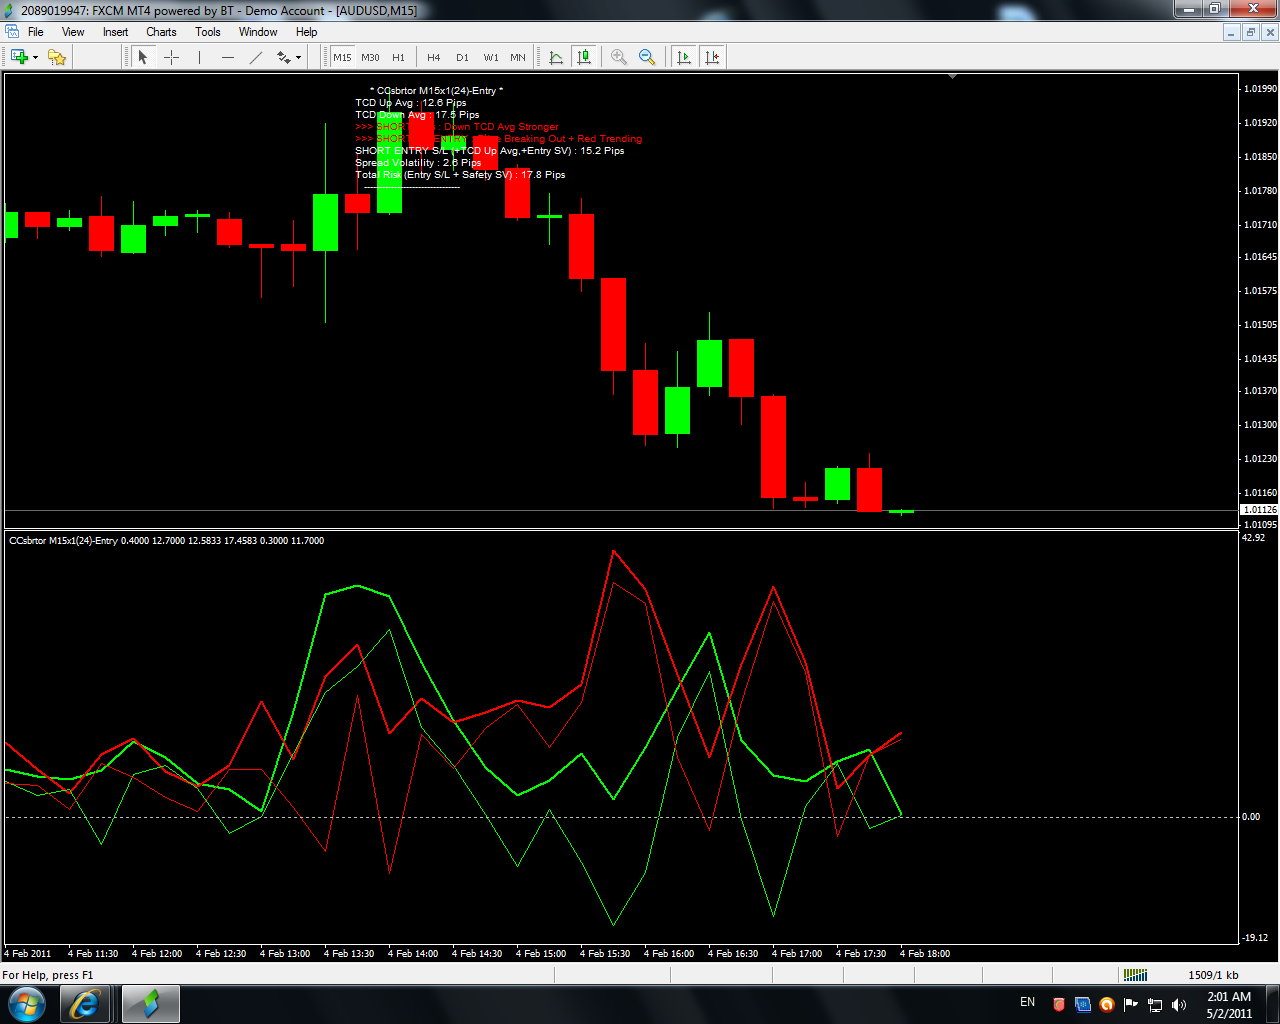Viewport: 1280px width, 1024px height.
Task: Select the vertical line drawing tool
Action: (199, 57)
